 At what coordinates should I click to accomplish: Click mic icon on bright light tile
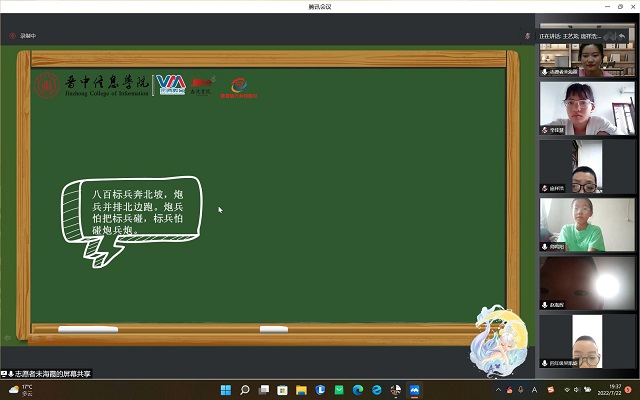[x=544, y=305]
